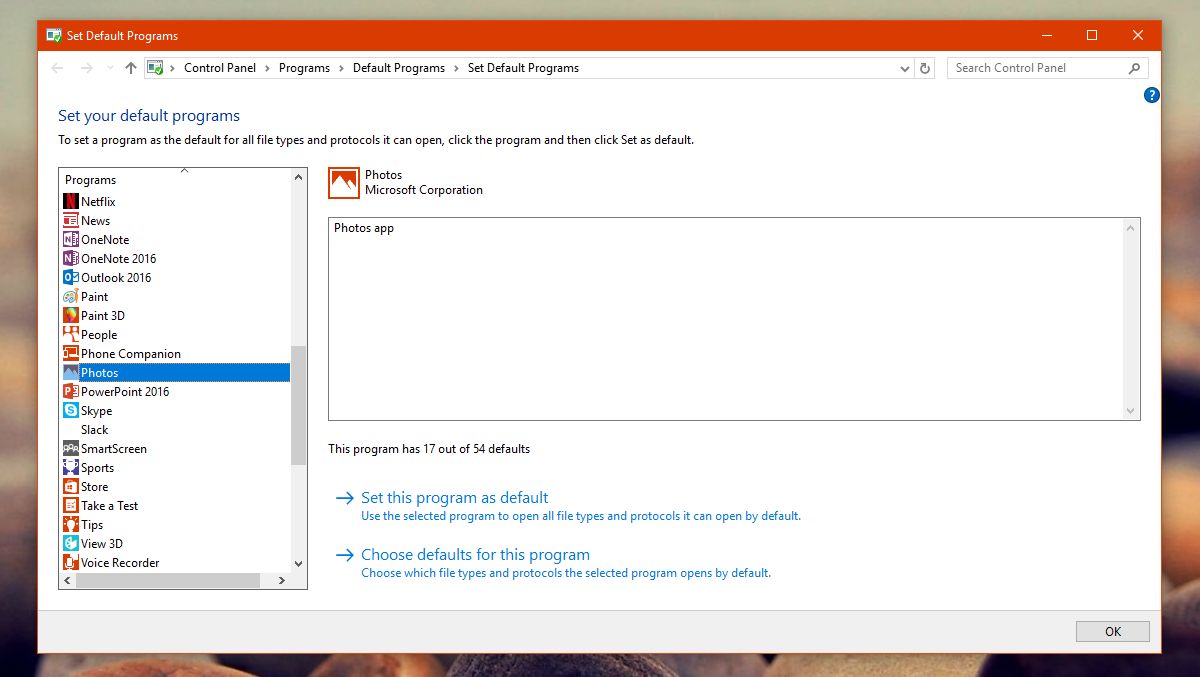This screenshot has height=677, width=1200.
Task: Click the Outlook 2016 icon
Action: pos(70,278)
